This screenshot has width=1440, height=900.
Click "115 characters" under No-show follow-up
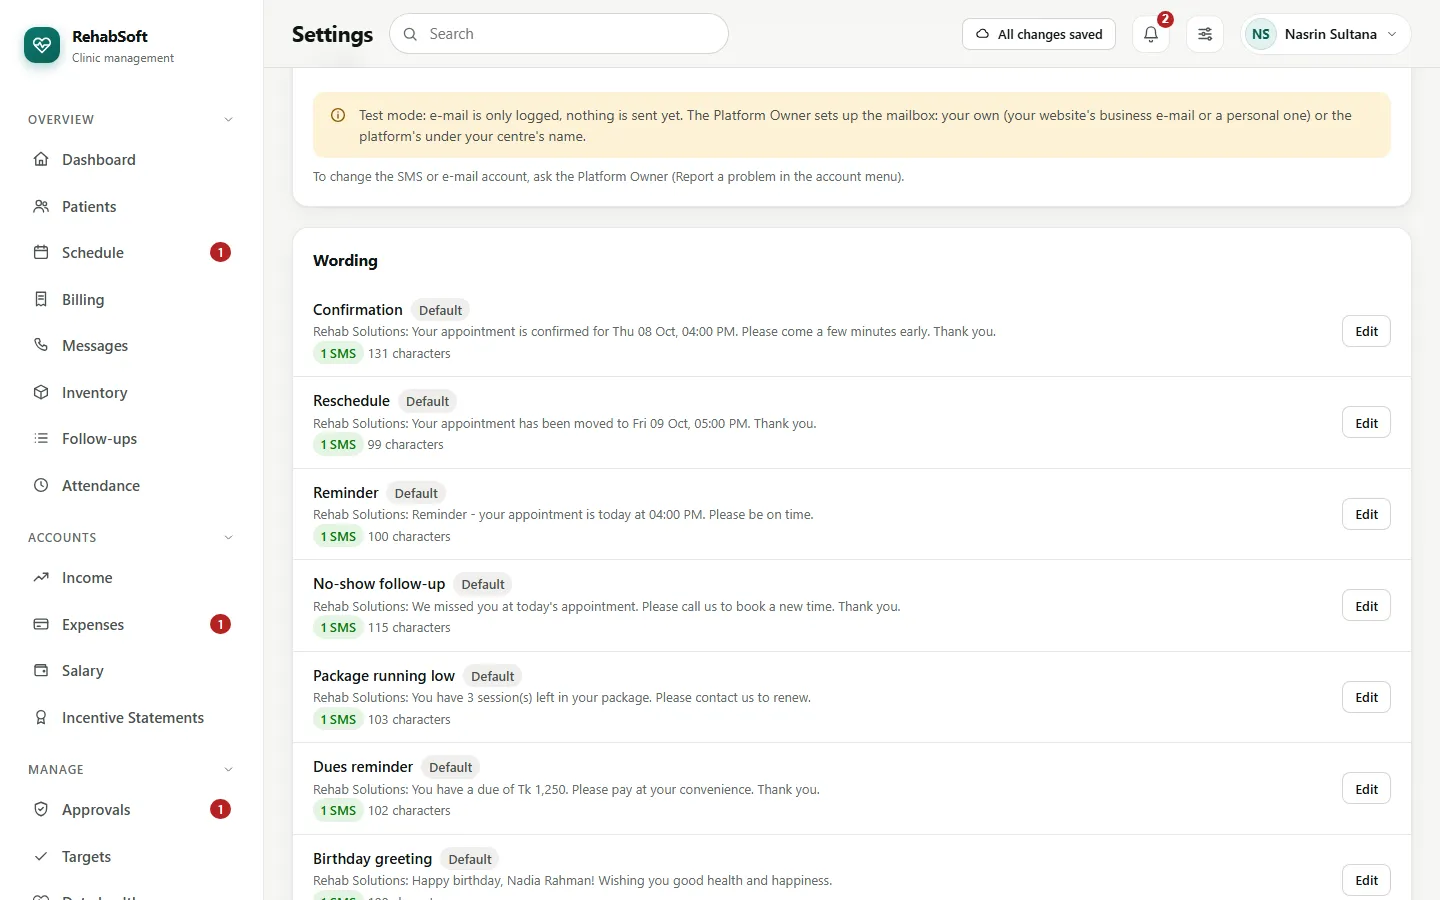point(409,628)
